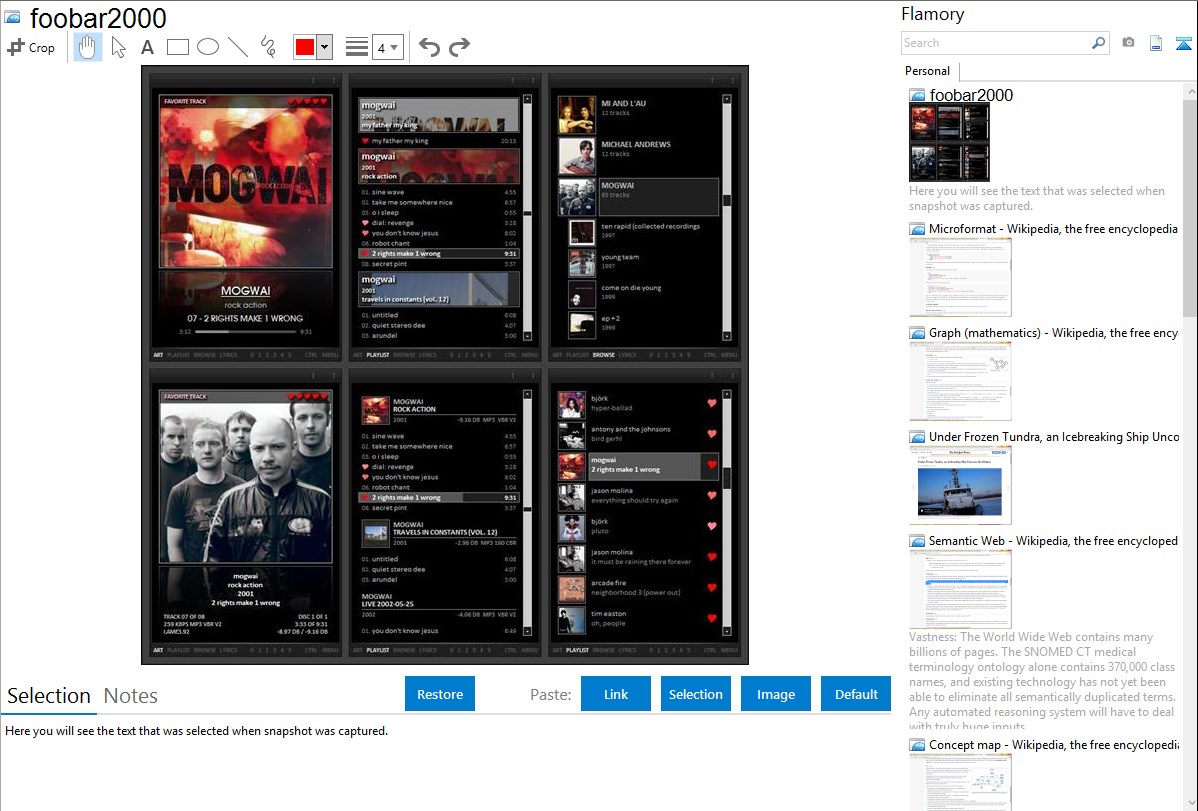
Task: Select 'Concept map - Wikipedia' title
Action: (x=1054, y=745)
